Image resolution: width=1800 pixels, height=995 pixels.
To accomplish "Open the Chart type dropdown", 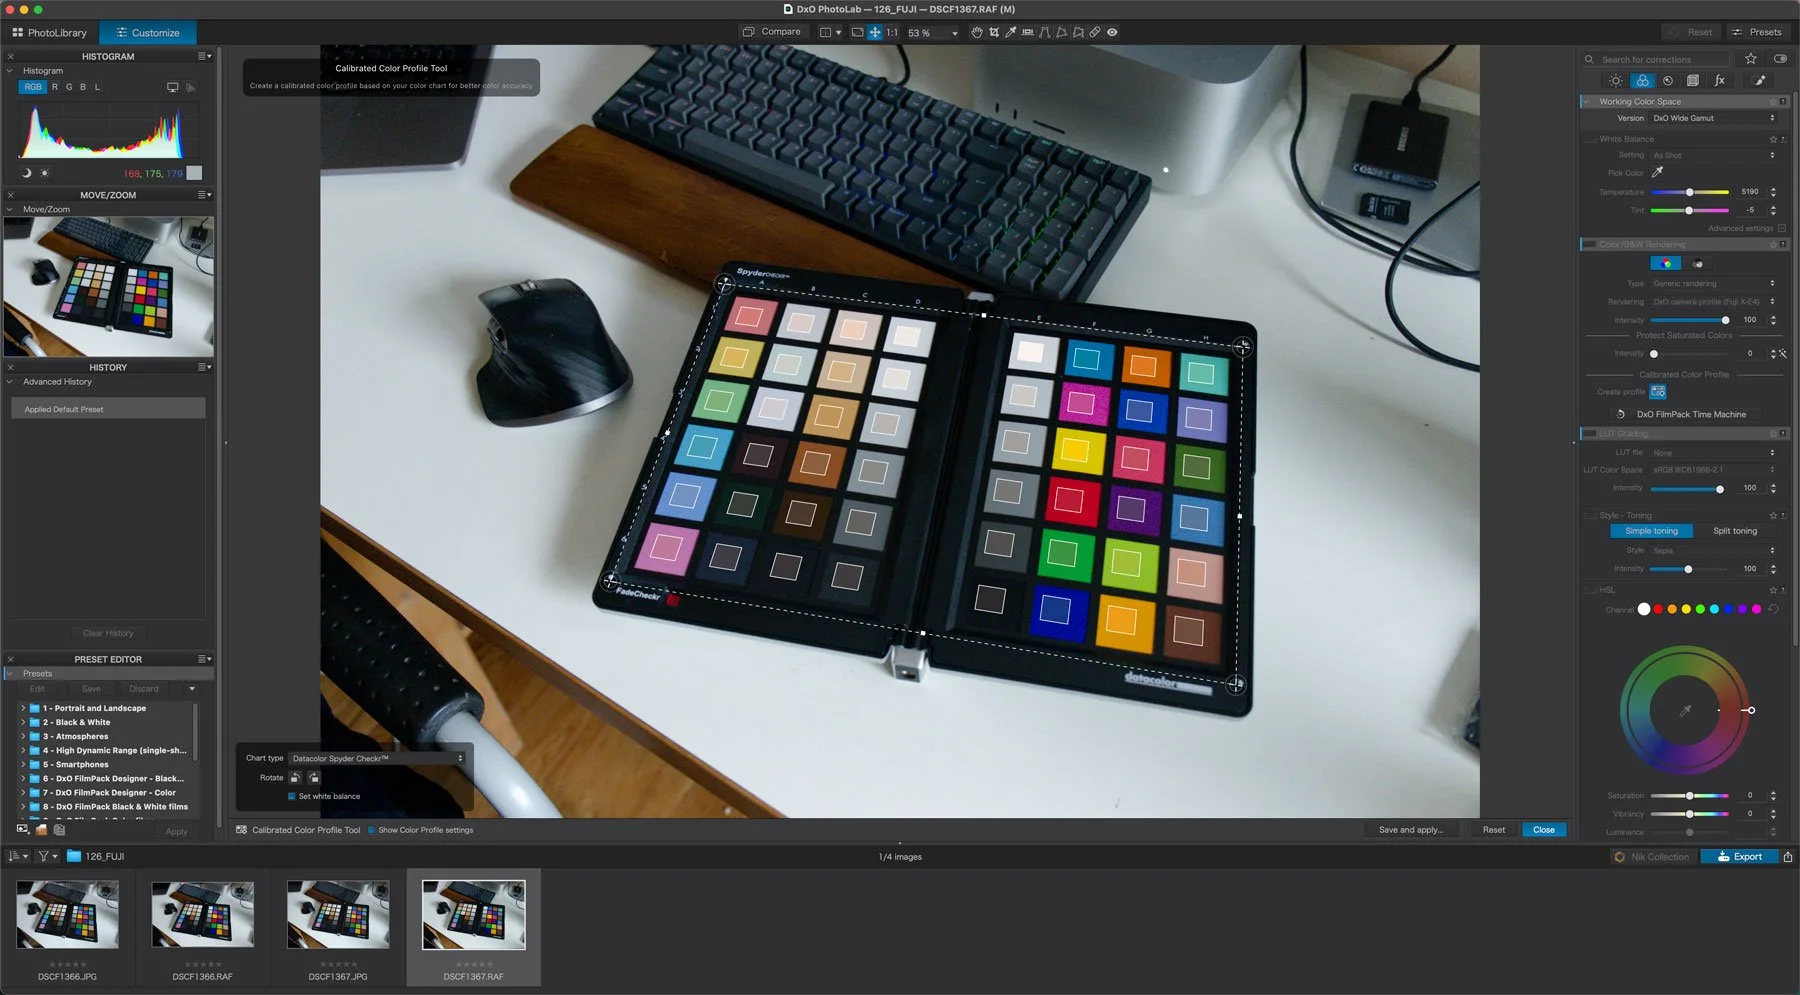I will click(x=377, y=758).
